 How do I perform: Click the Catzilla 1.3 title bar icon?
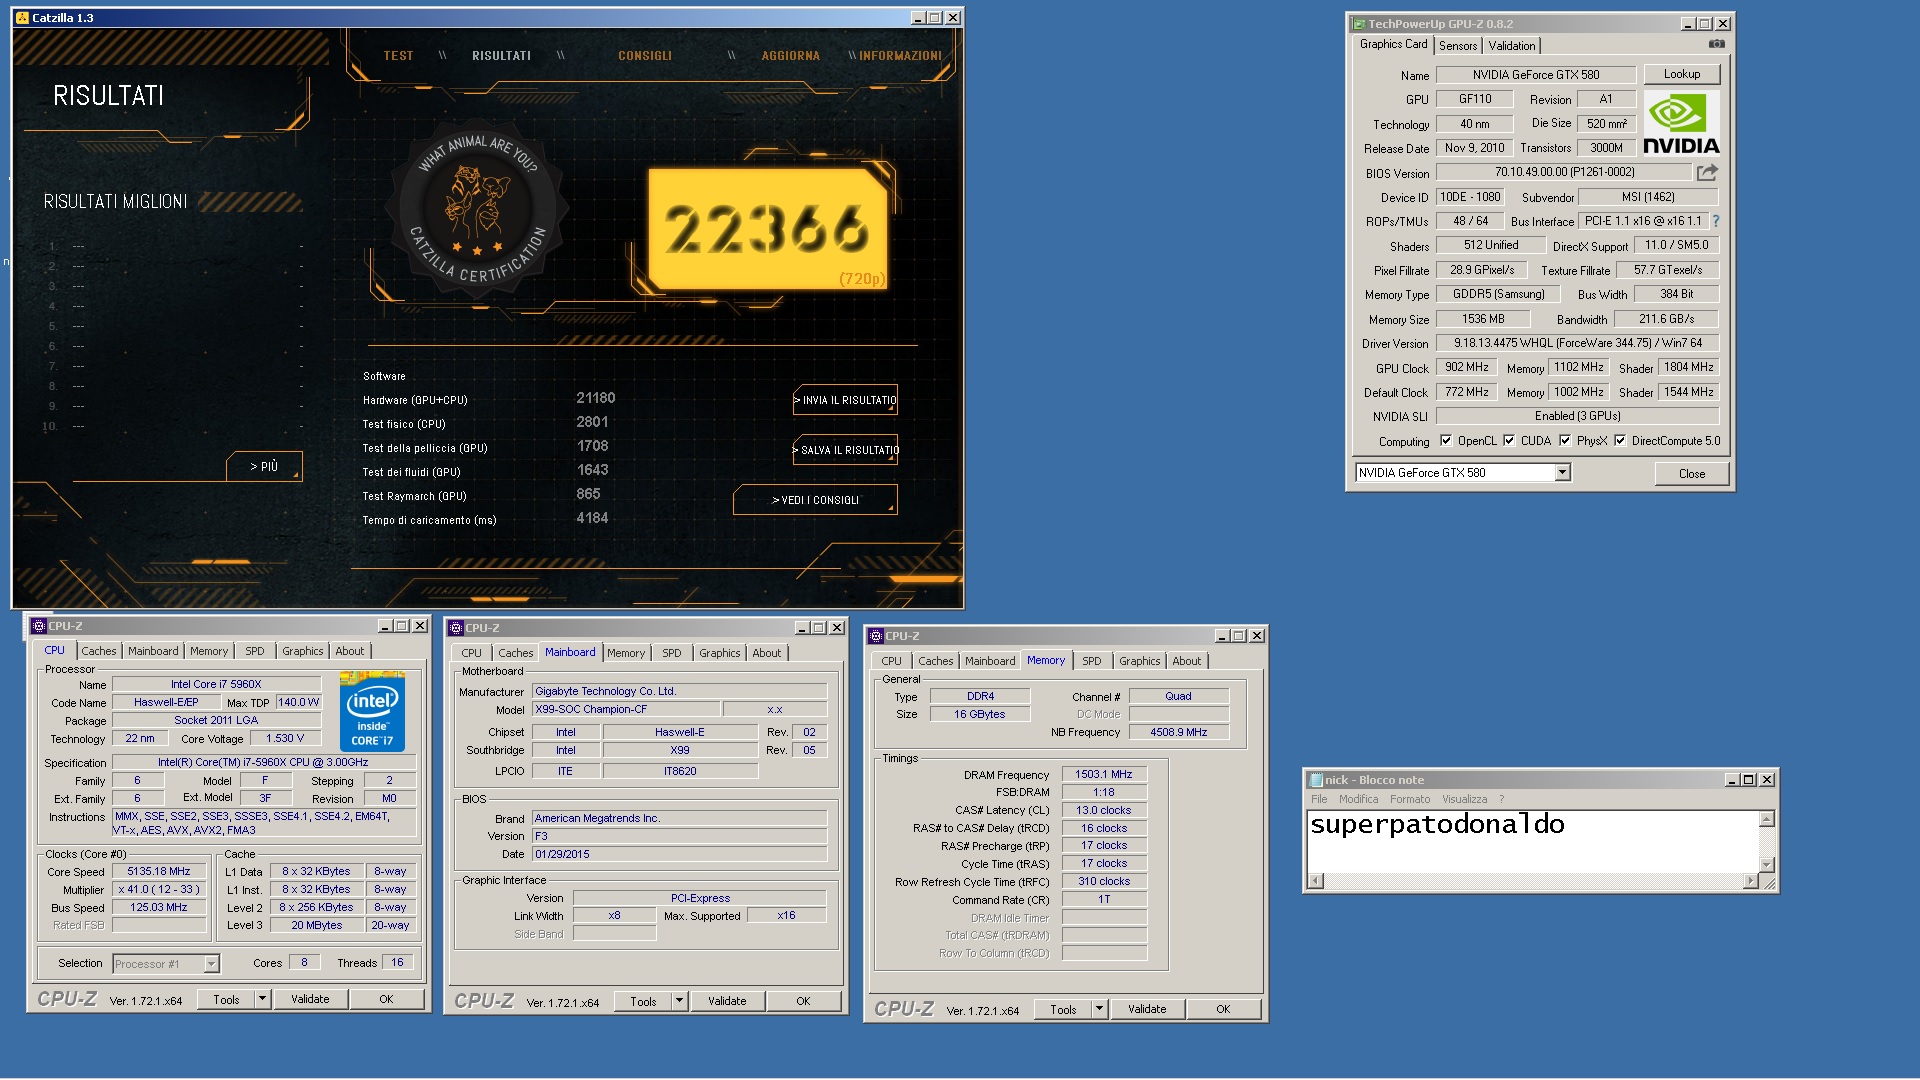[22, 18]
